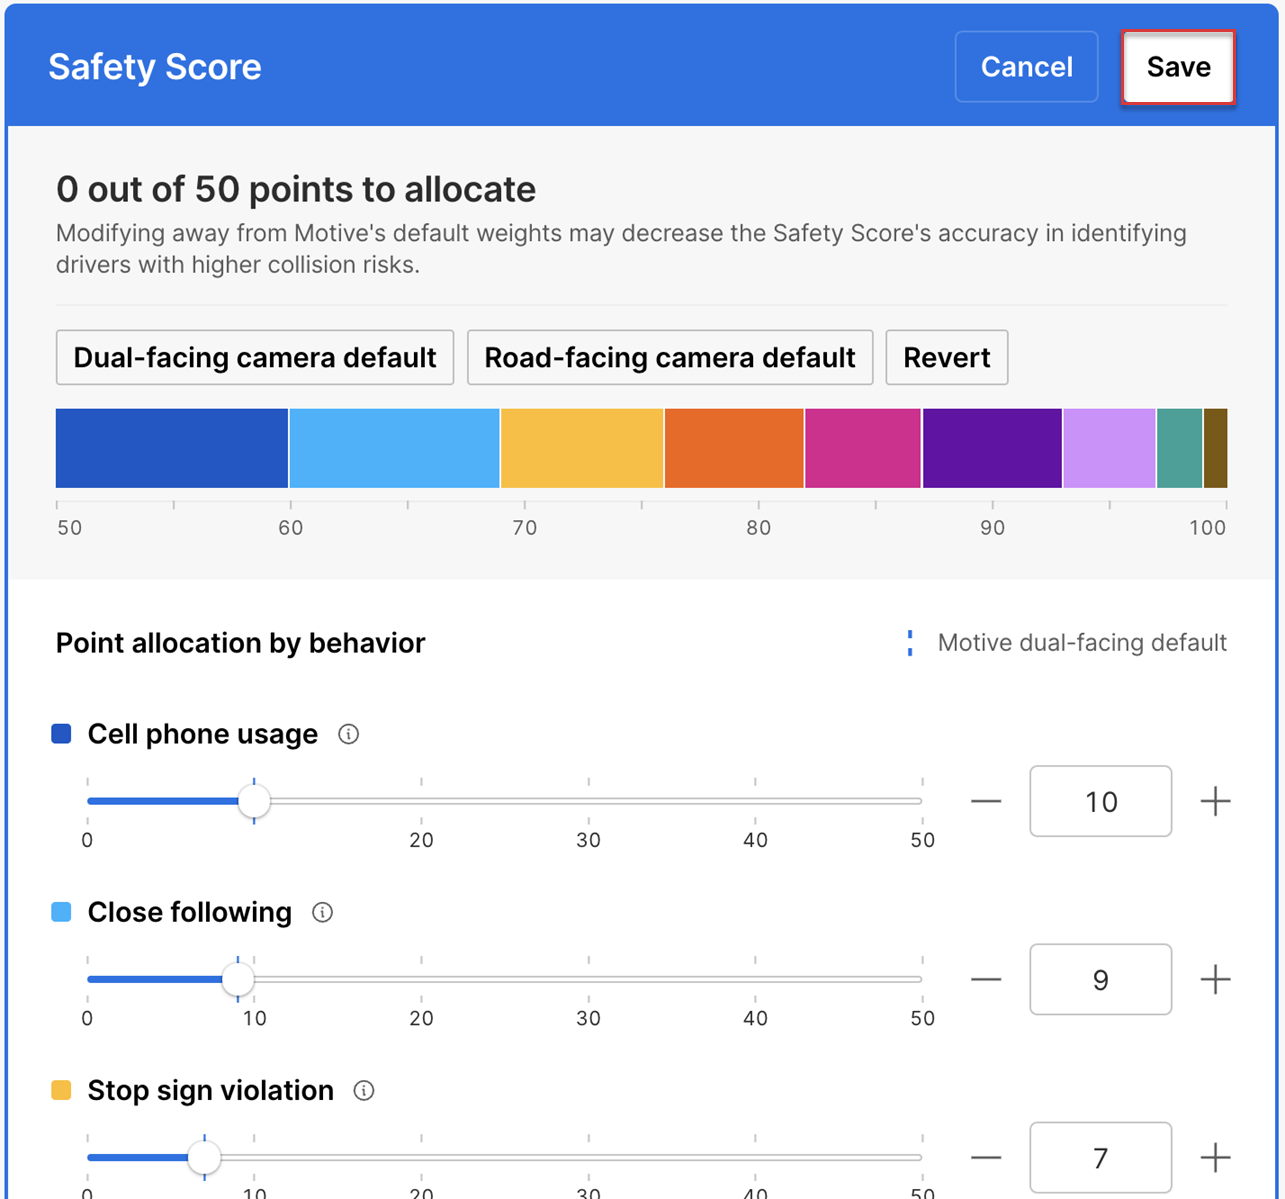Viewport: 1285px width, 1199px height.
Task: Apply the Road-facing camera default
Action: click(x=670, y=358)
